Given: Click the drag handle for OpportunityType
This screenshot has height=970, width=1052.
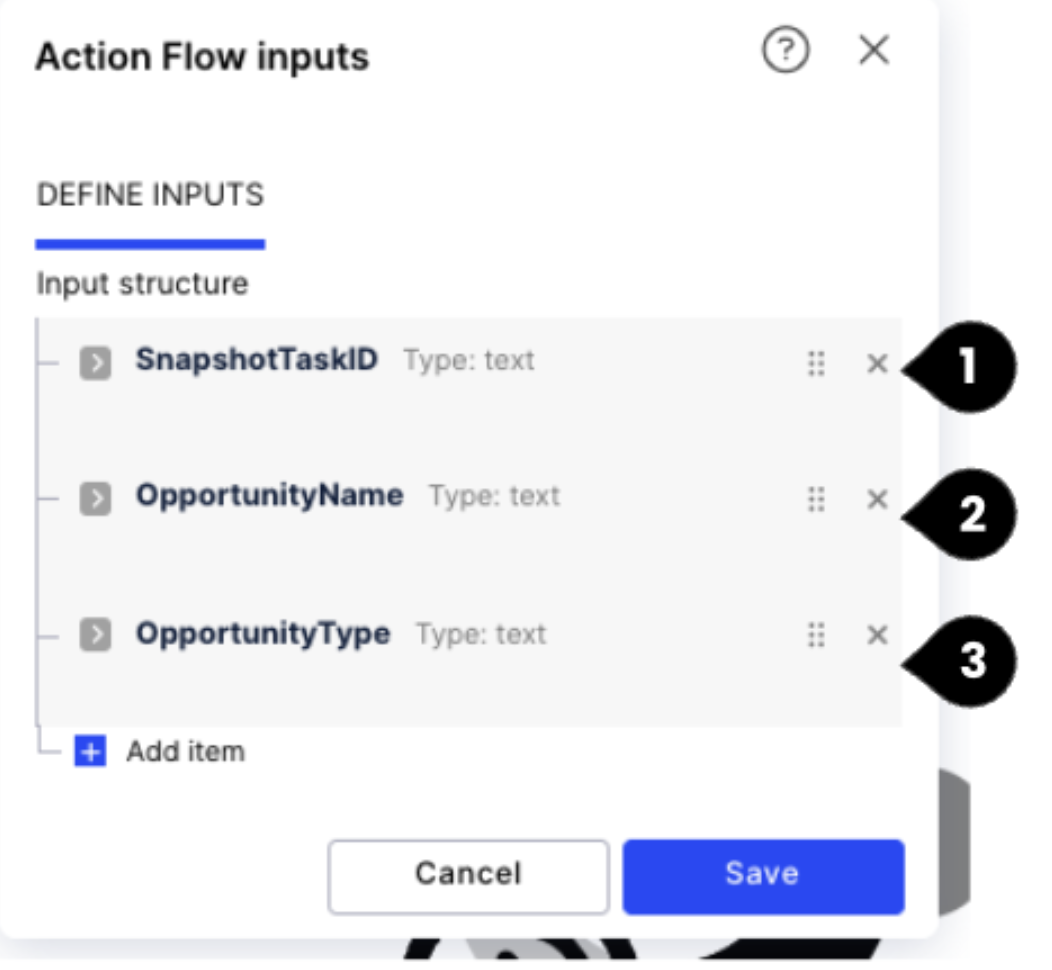Looking at the screenshot, I should (x=816, y=635).
